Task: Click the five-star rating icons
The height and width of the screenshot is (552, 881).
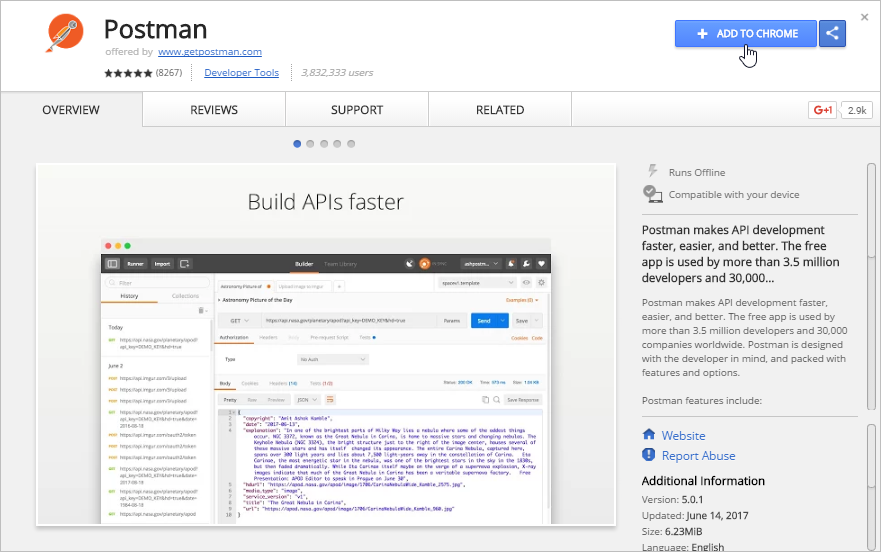Action: (x=128, y=73)
